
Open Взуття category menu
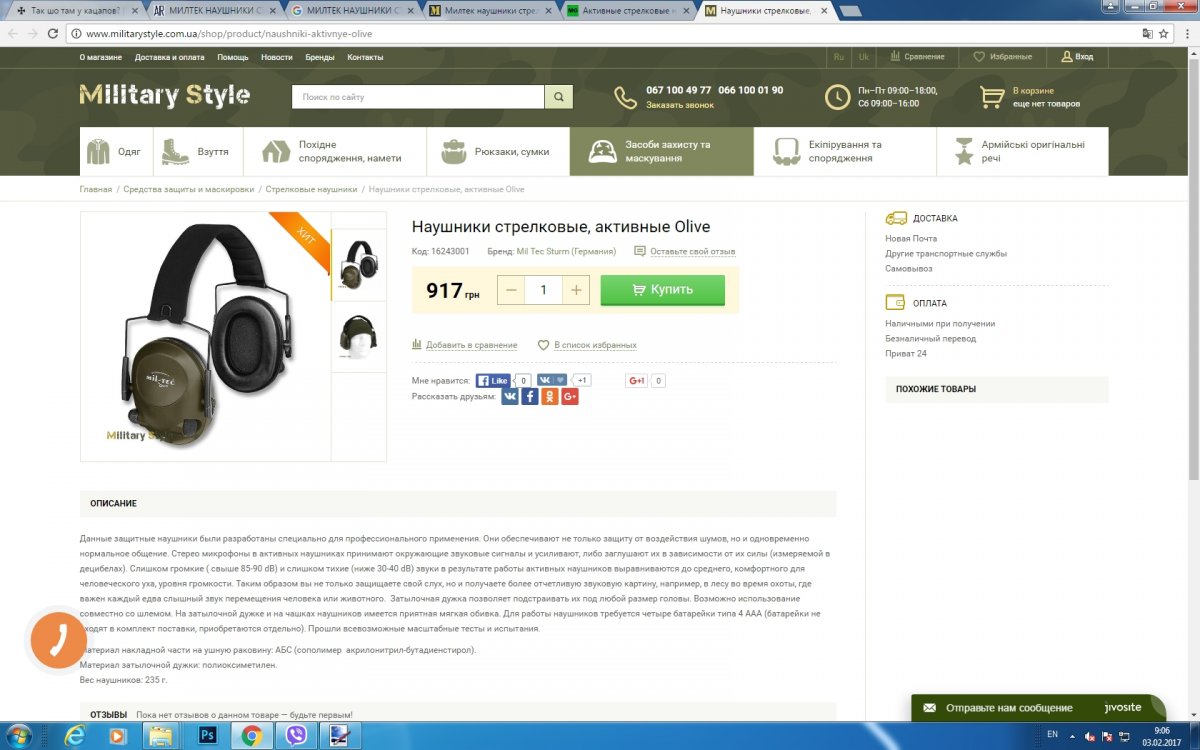coord(197,151)
